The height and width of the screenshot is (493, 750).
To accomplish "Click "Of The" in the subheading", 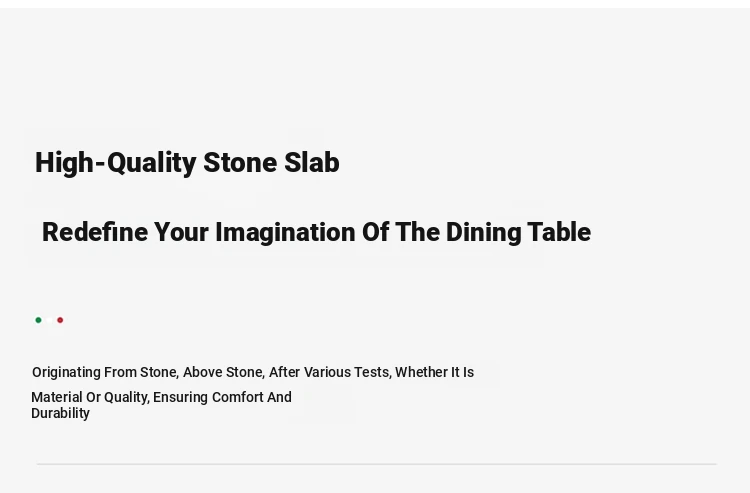I will click(401, 232).
